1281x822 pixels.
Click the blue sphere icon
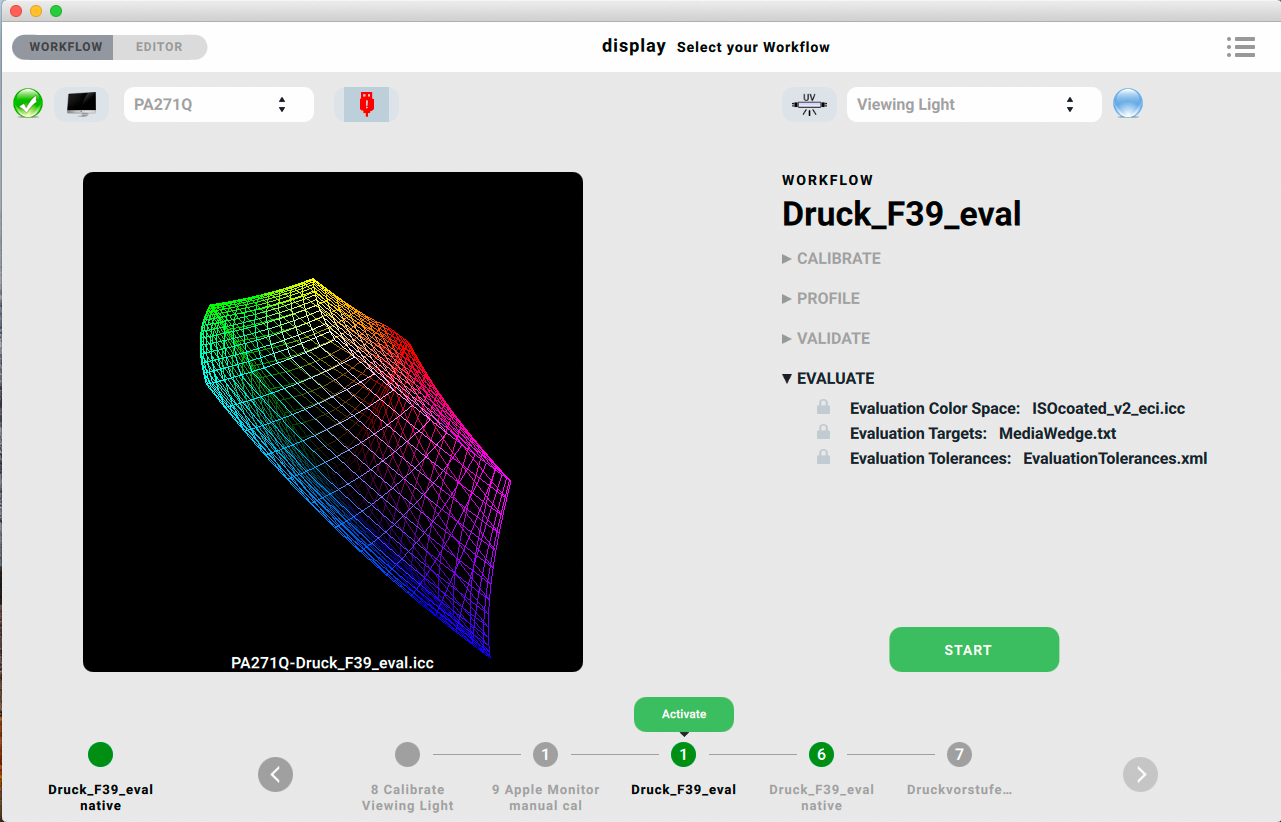(1128, 104)
